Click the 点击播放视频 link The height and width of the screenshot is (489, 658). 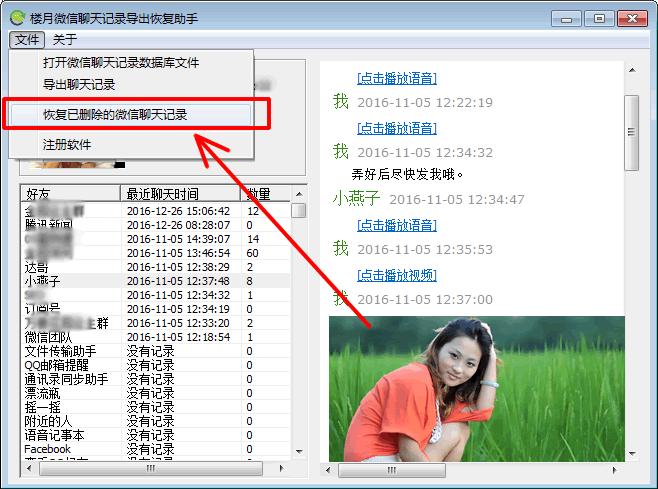click(397, 275)
